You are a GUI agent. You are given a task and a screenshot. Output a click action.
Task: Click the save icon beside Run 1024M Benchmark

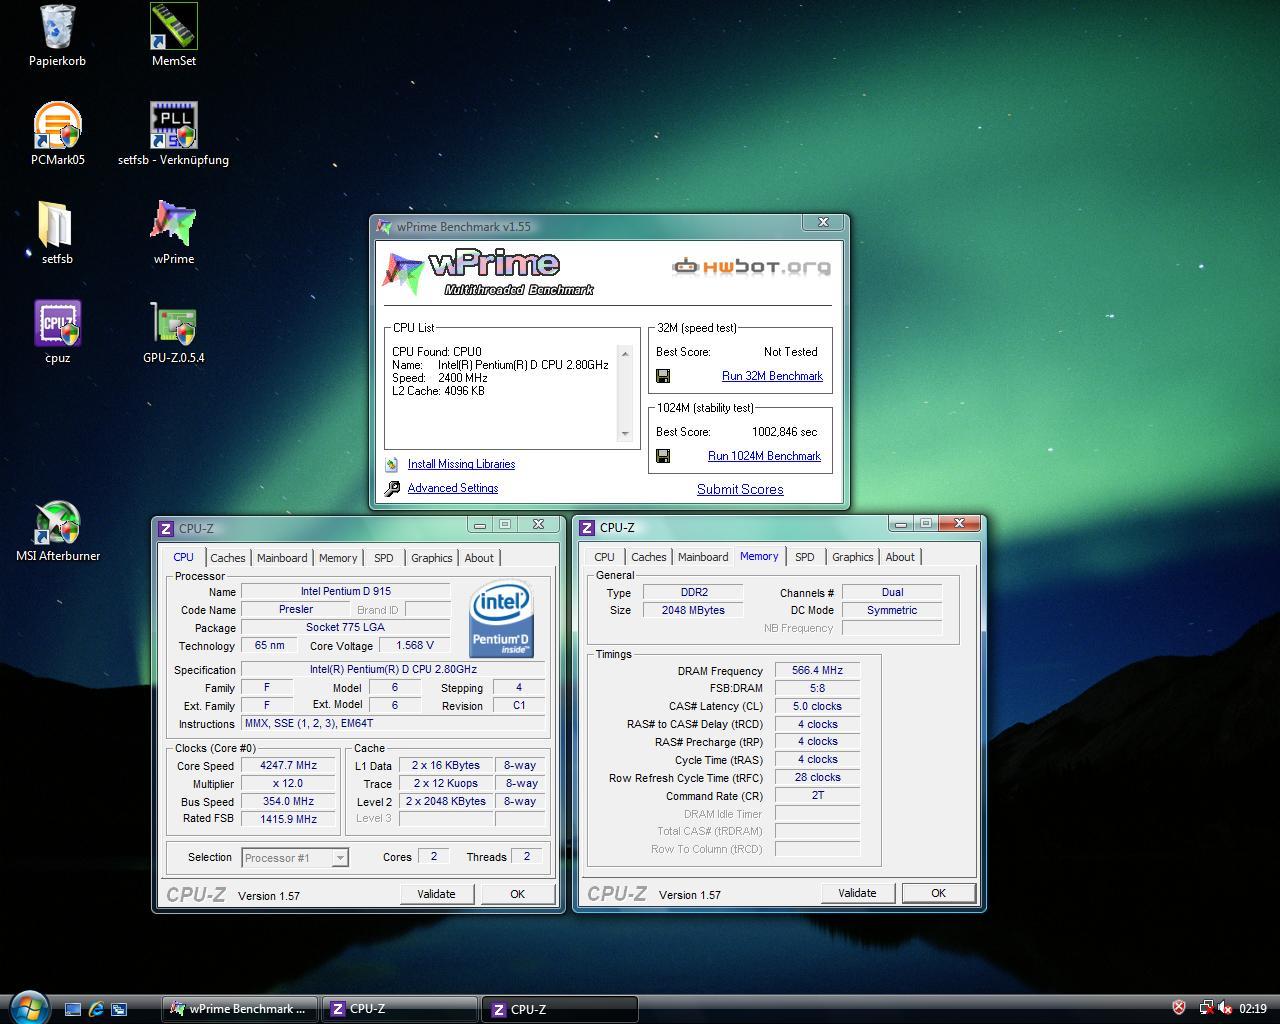(663, 456)
